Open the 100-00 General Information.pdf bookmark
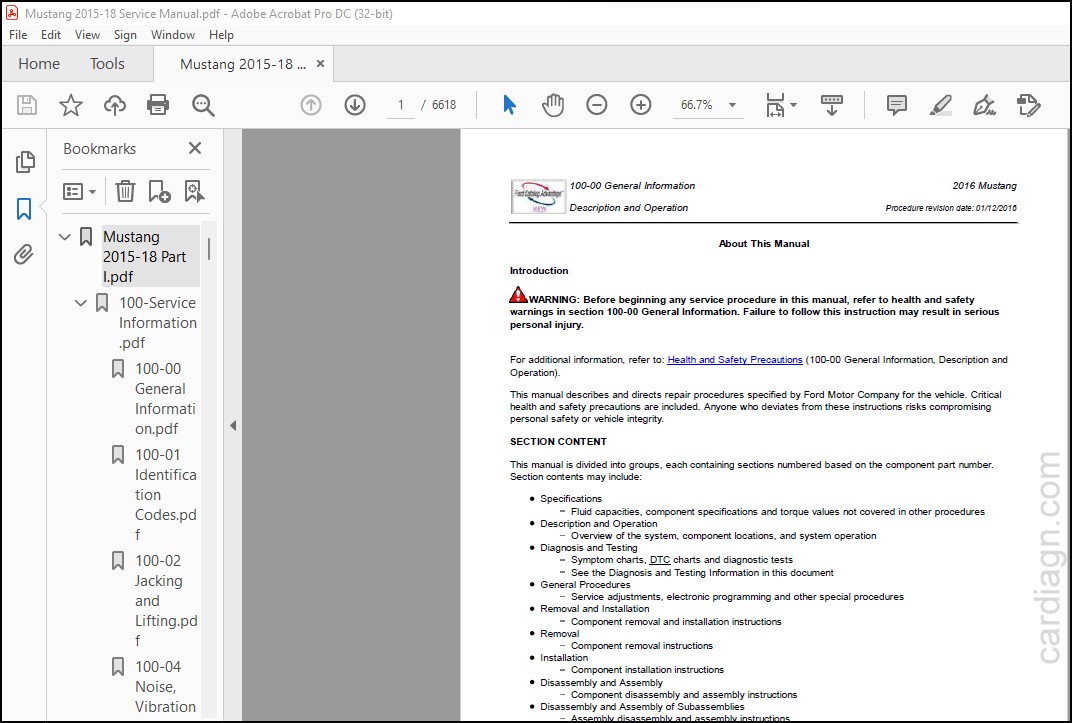This screenshot has height=723, width=1072. (165, 398)
